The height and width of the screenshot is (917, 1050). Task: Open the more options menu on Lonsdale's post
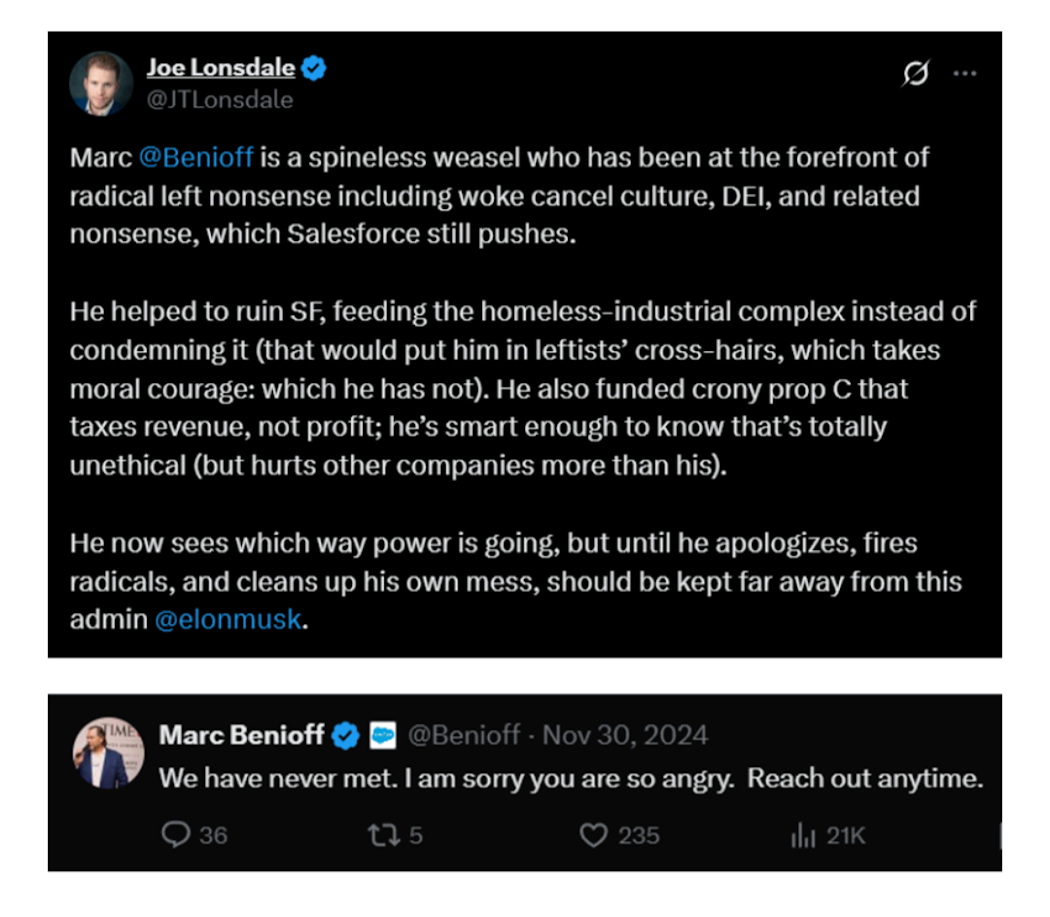click(966, 72)
